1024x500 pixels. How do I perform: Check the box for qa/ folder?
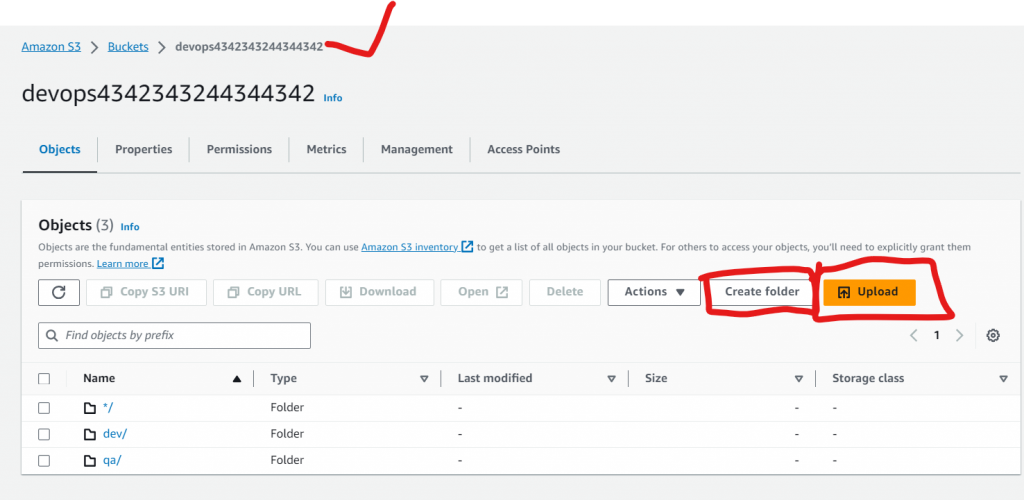pyautogui.click(x=44, y=461)
